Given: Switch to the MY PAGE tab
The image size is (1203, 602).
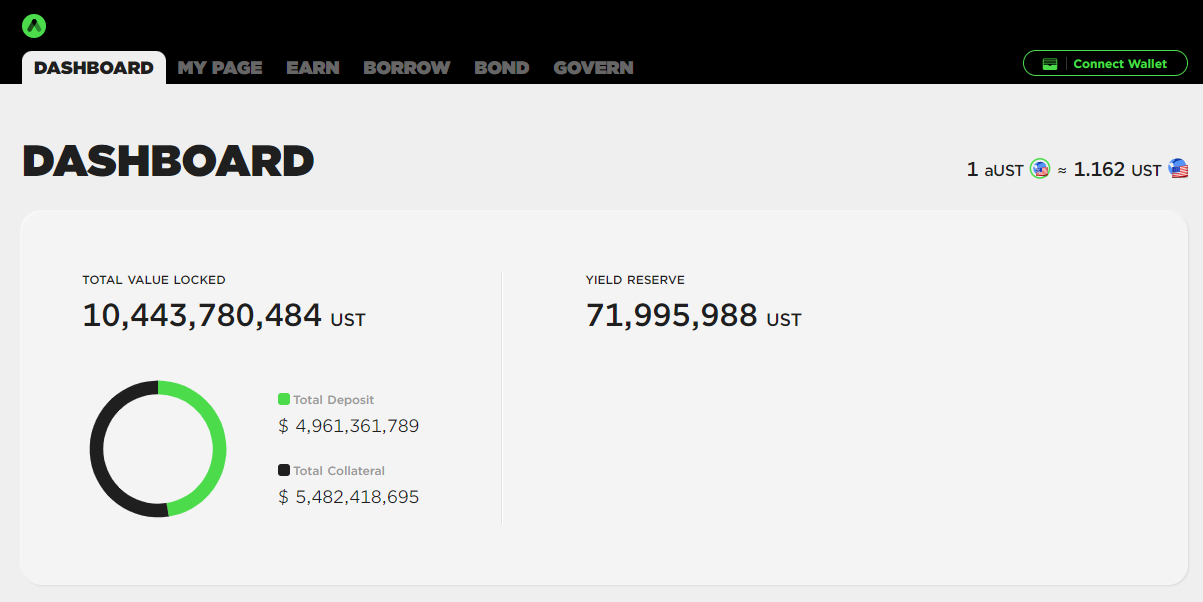Looking at the screenshot, I should point(220,68).
